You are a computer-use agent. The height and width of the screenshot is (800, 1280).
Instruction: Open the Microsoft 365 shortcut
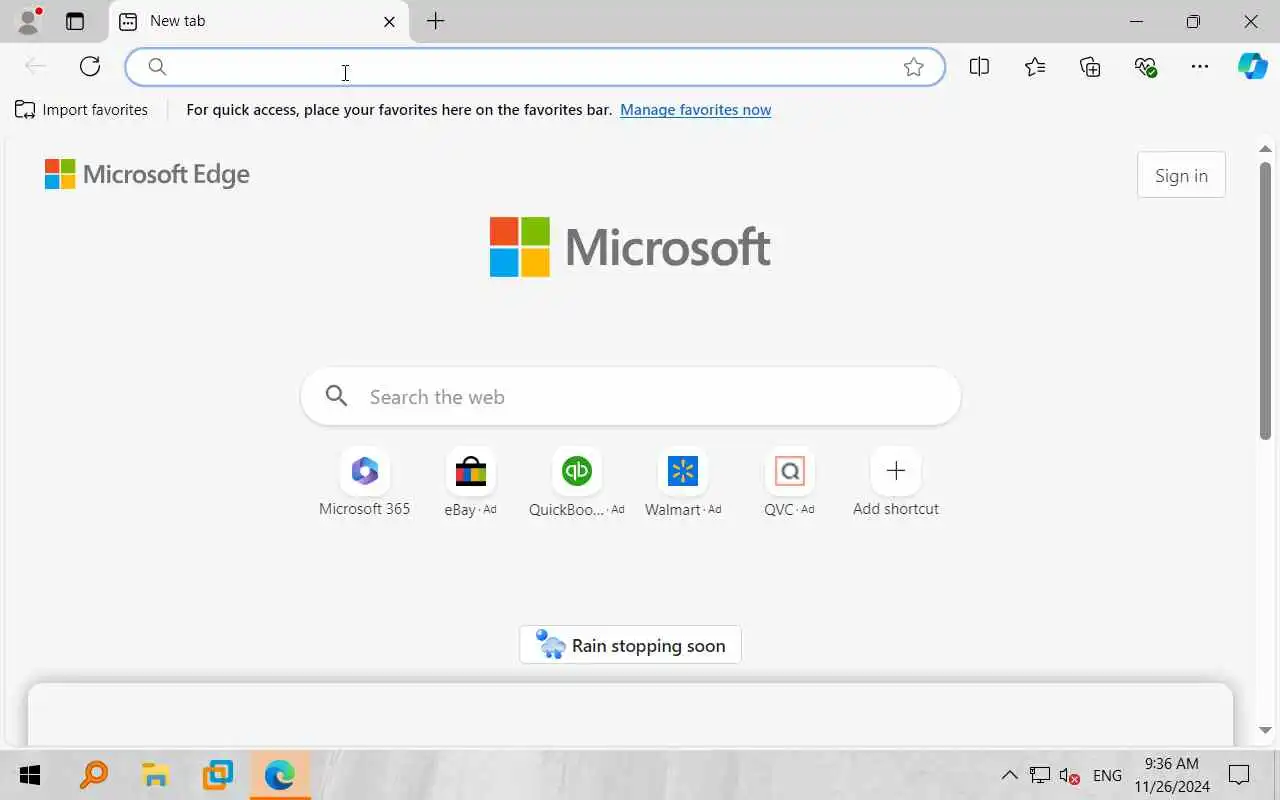point(365,482)
